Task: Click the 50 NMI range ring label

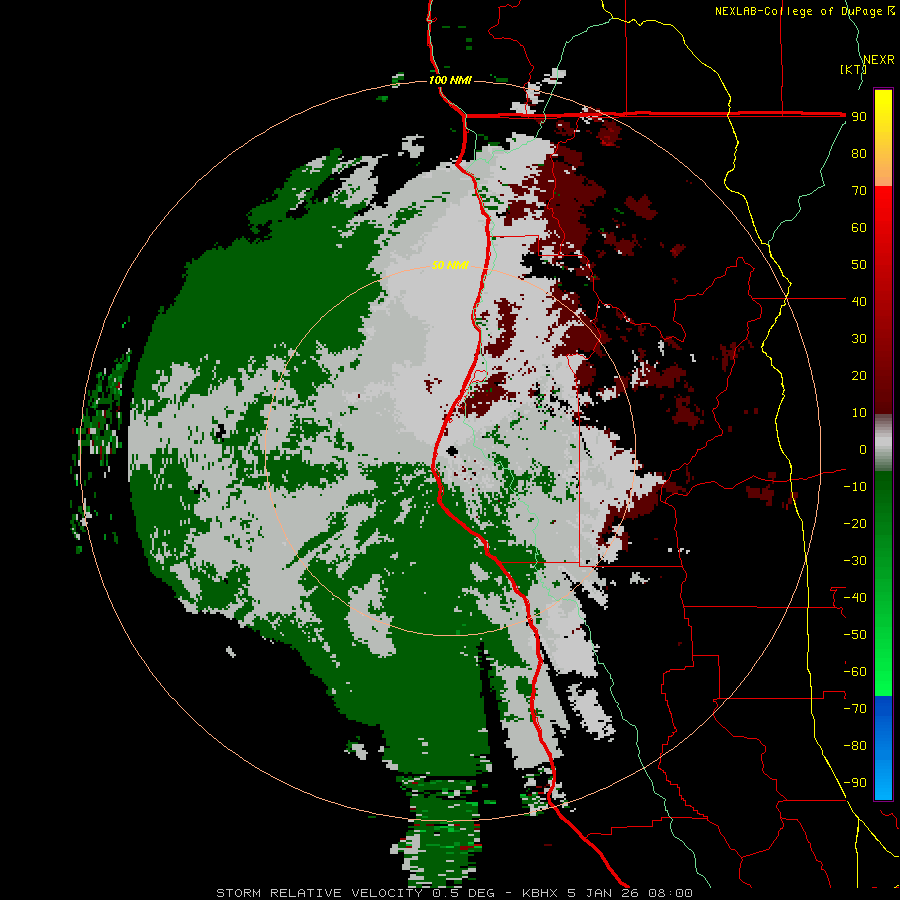Action: point(450,265)
